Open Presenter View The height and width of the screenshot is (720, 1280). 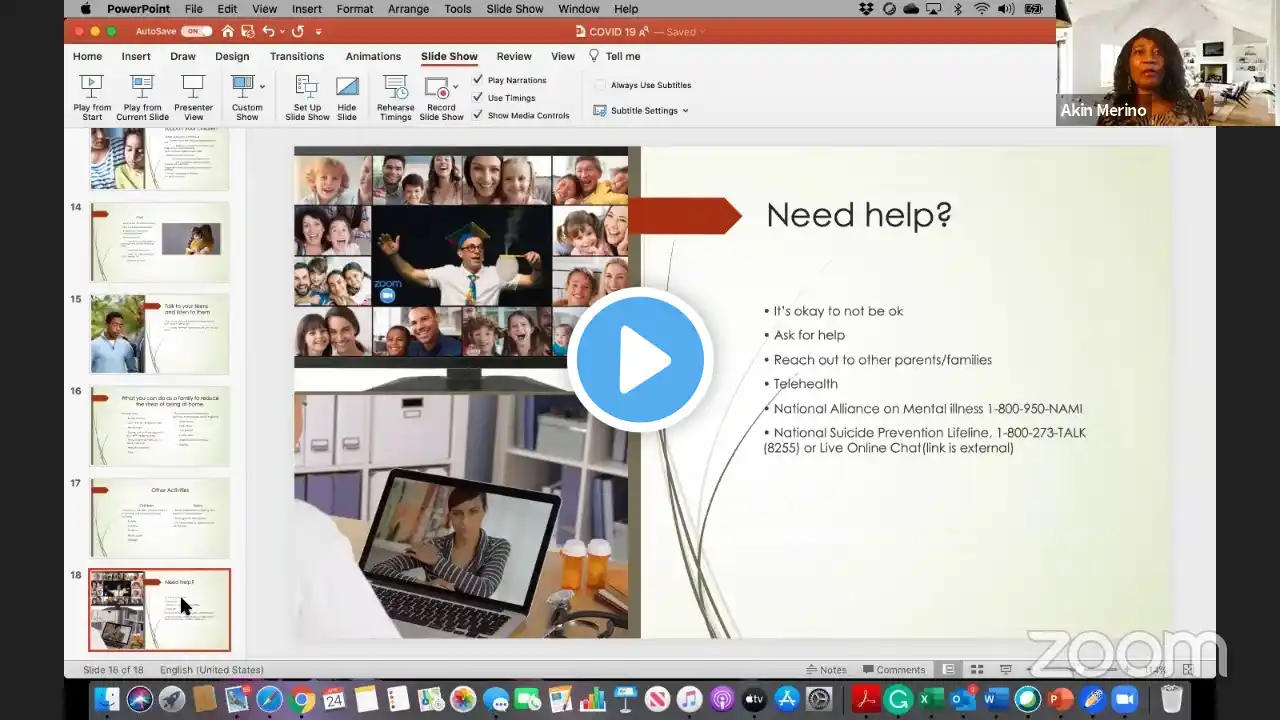[193, 88]
